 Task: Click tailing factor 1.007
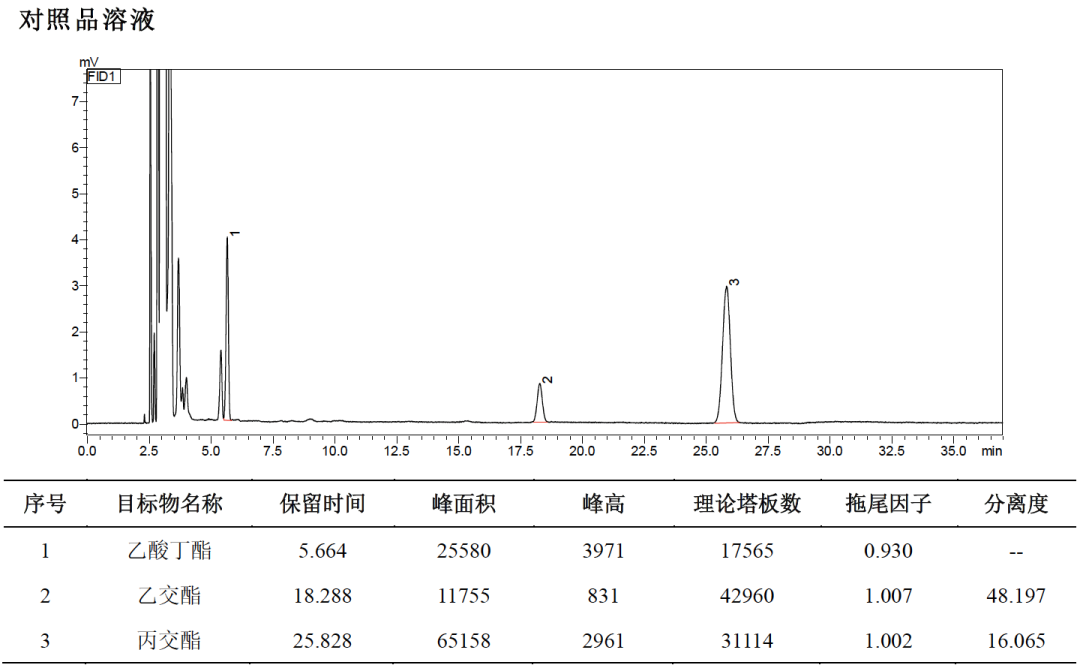[x=889, y=596]
